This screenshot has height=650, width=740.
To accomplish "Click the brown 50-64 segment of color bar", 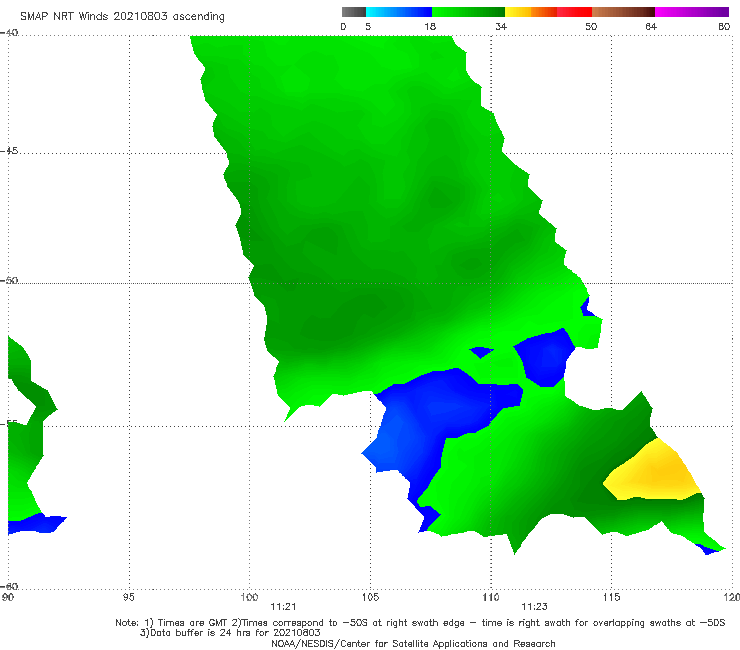I will [623, 12].
